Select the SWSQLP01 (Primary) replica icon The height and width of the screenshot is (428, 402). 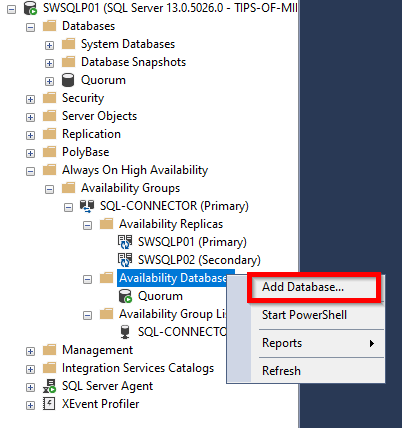point(125,242)
